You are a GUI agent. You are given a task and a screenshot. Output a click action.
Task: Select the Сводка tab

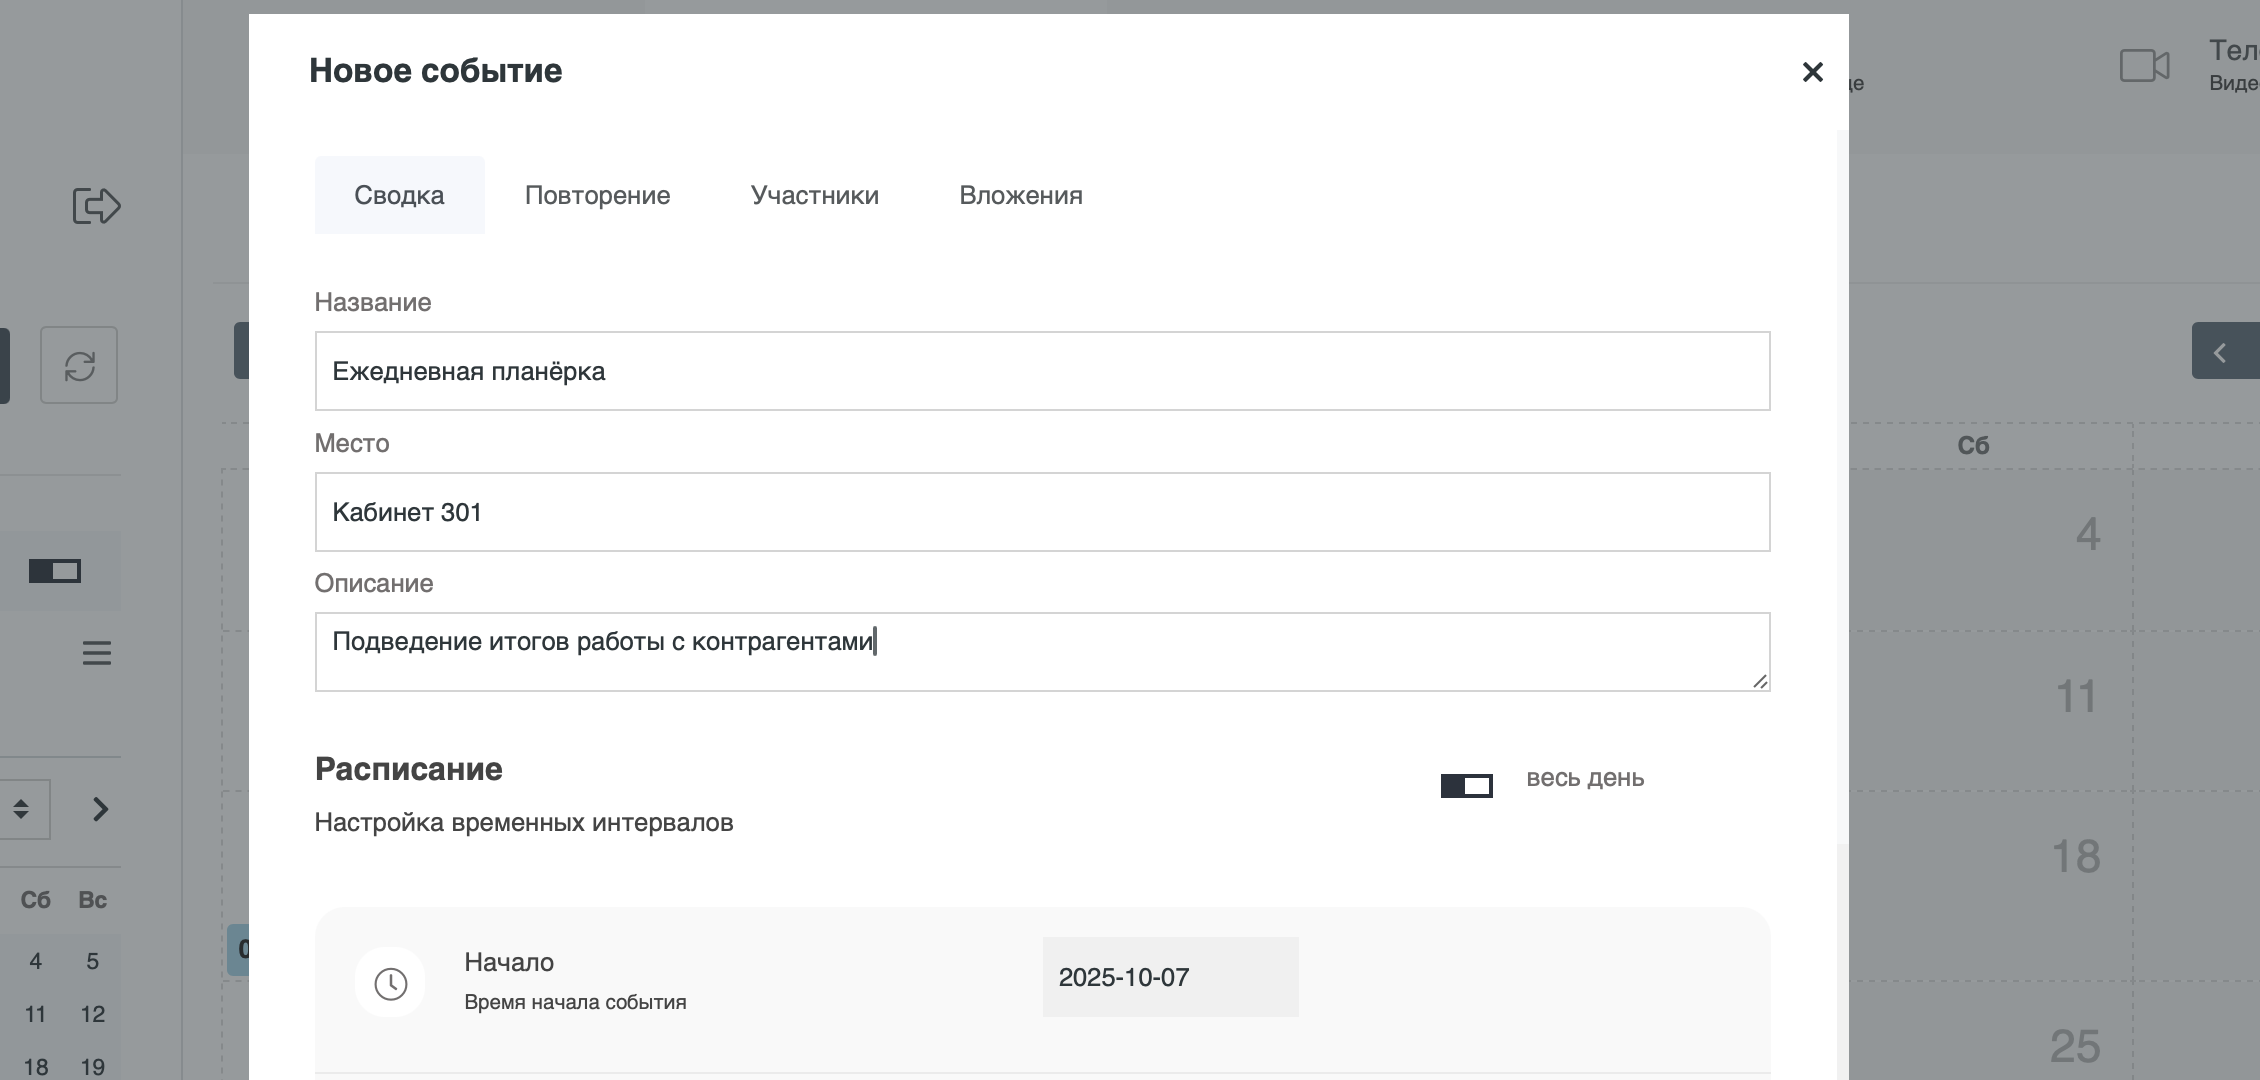(399, 195)
